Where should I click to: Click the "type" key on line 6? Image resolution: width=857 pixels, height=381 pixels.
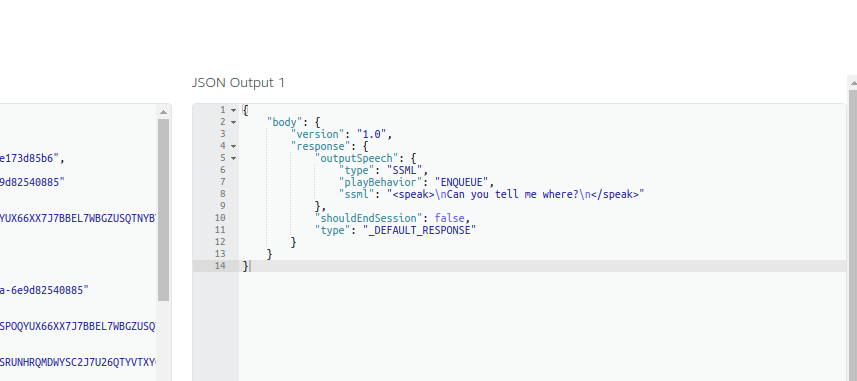[x=357, y=170]
